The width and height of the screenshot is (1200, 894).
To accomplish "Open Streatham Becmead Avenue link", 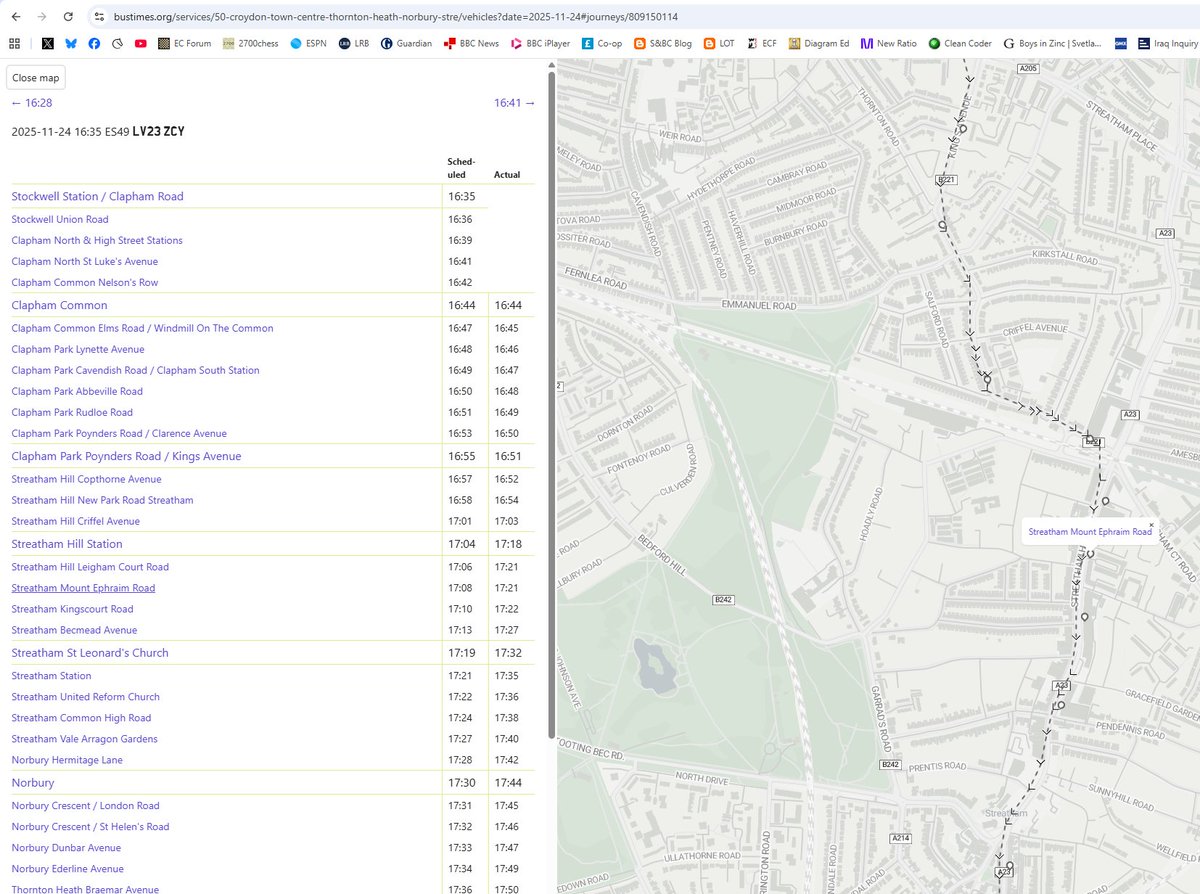I will (x=74, y=630).
